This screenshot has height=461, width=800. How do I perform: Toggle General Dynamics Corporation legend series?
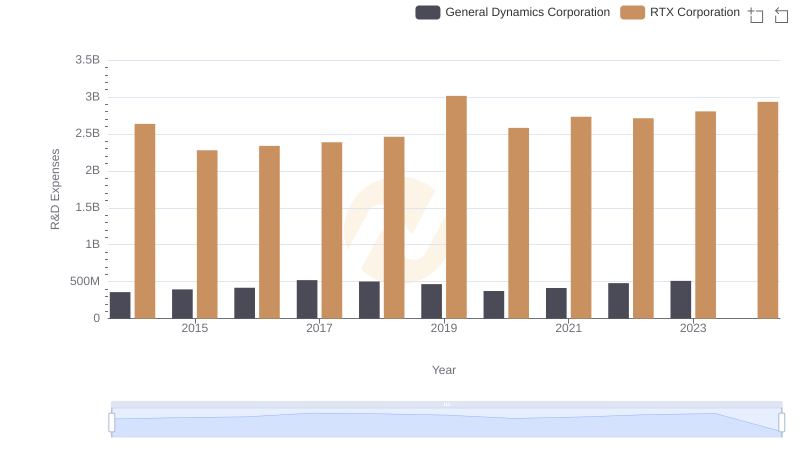(513, 12)
